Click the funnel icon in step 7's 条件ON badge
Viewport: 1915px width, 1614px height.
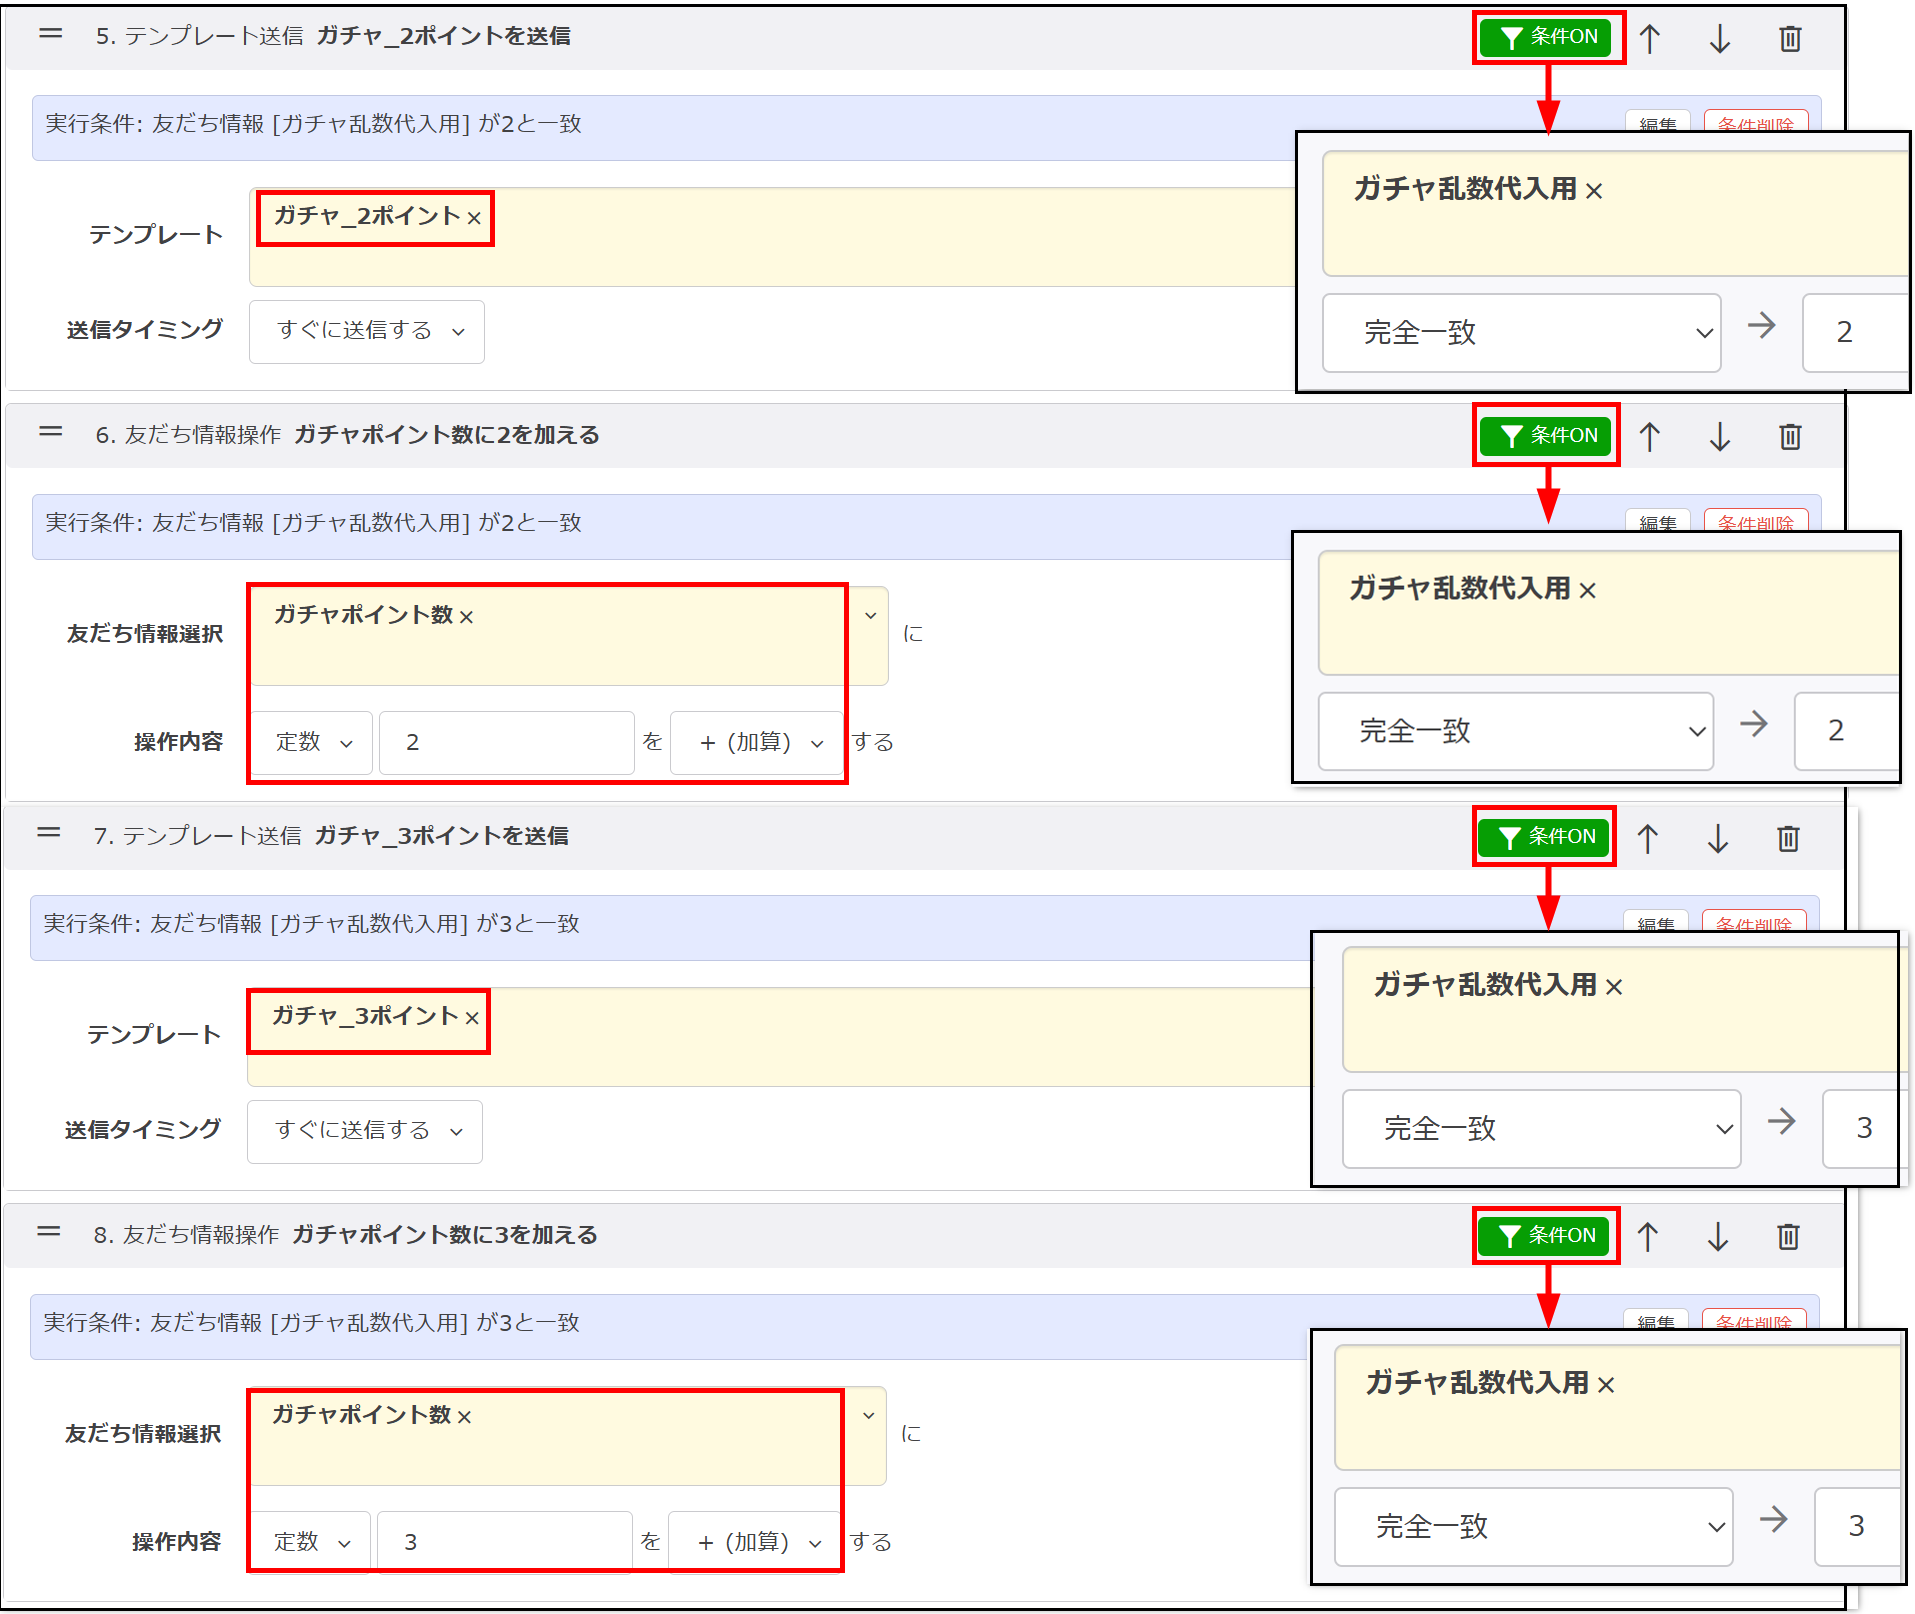[x=1510, y=837]
